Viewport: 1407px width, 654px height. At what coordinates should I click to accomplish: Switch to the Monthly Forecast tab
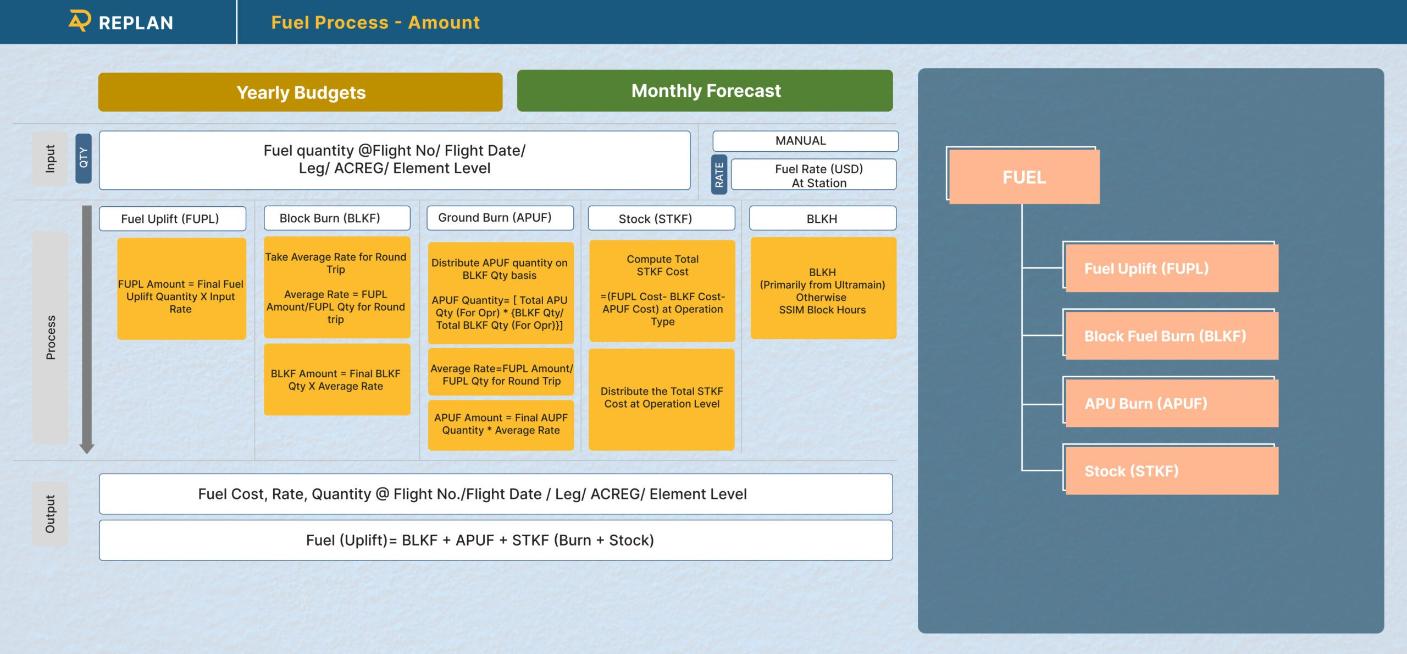[705, 91]
